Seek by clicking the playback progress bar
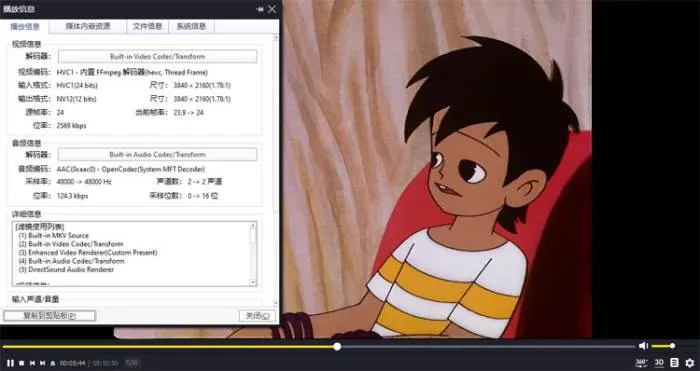Image resolution: width=700 pixels, height=371 pixels. pyautogui.click(x=318, y=346)
